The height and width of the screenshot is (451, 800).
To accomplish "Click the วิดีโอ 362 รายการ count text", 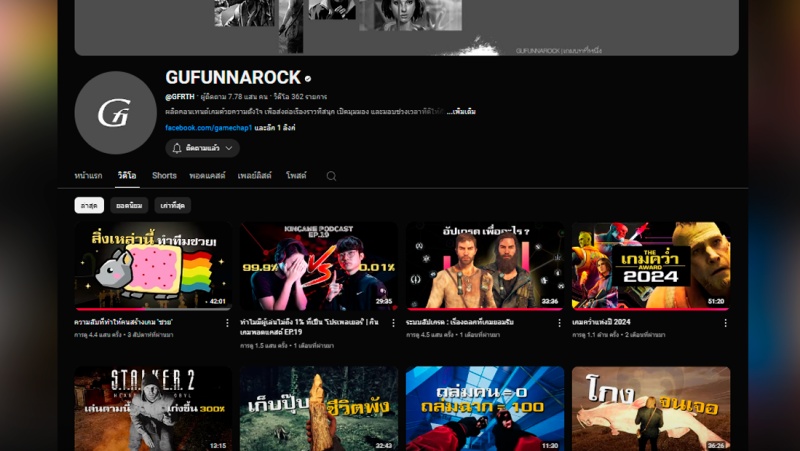I will (x=300, y=96).
